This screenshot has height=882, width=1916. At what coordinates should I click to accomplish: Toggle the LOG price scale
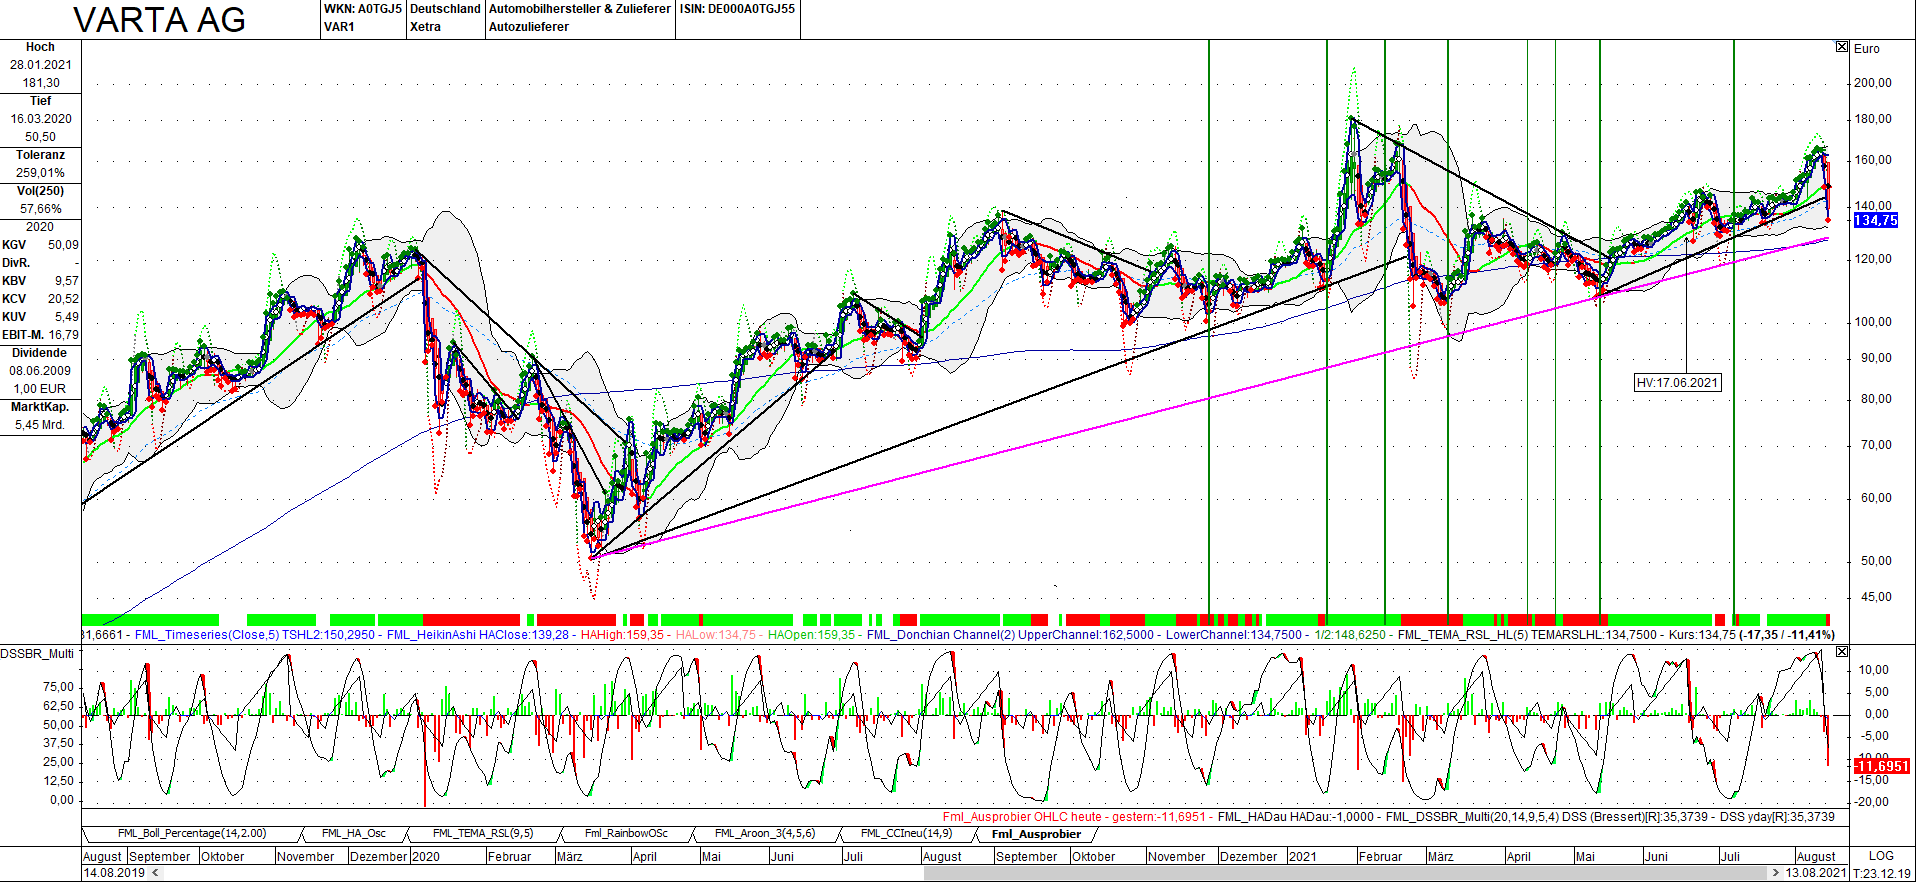pos(1881,856)
